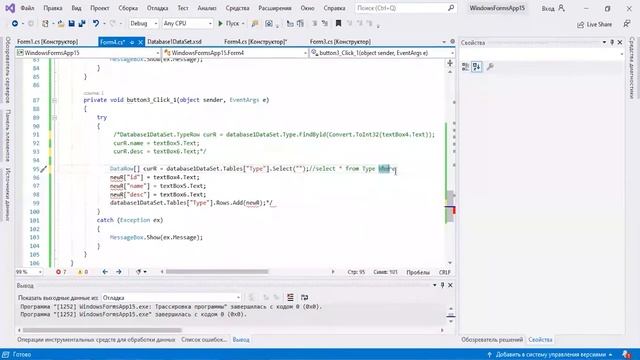Open the Проект menu
The height and width of the screenshot is (360, 640).
pos(100,8)
